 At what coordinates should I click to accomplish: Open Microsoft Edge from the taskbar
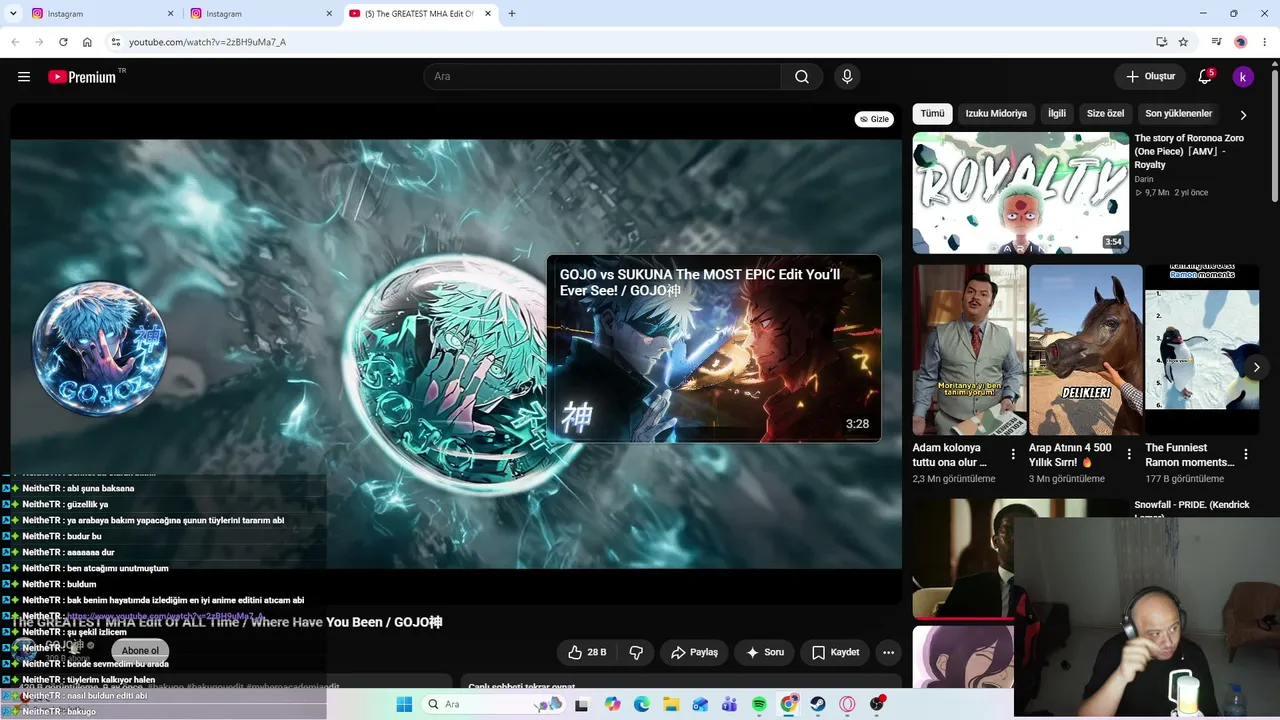tap(642, 704)
